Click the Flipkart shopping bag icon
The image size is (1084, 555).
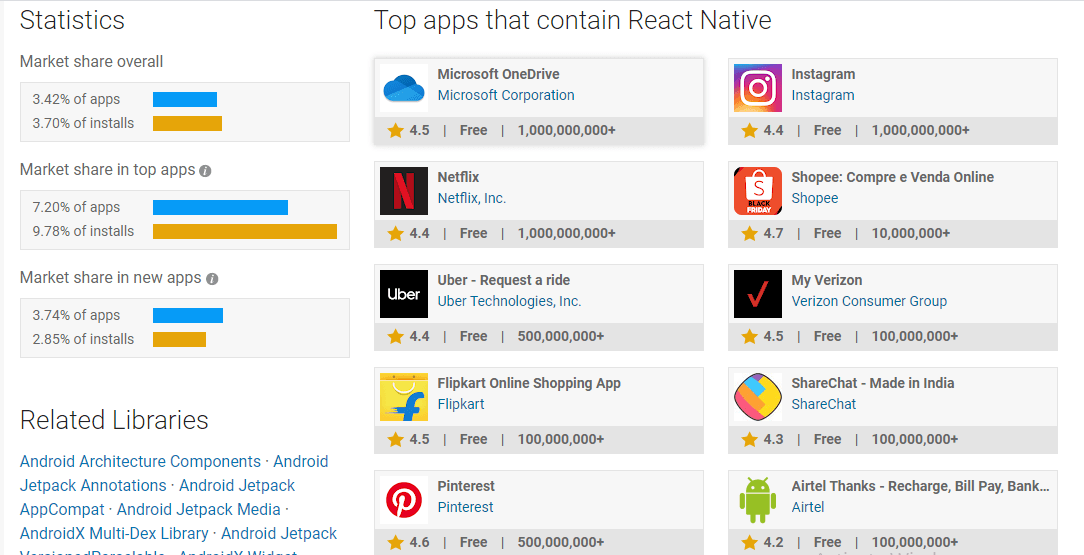coord(404,397)
